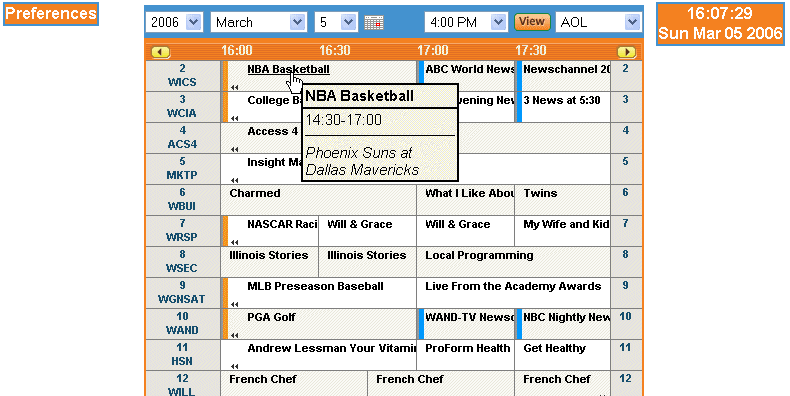790x396 pixels.
Task: Expand the March month dropdown
Action: coord(258,22)
